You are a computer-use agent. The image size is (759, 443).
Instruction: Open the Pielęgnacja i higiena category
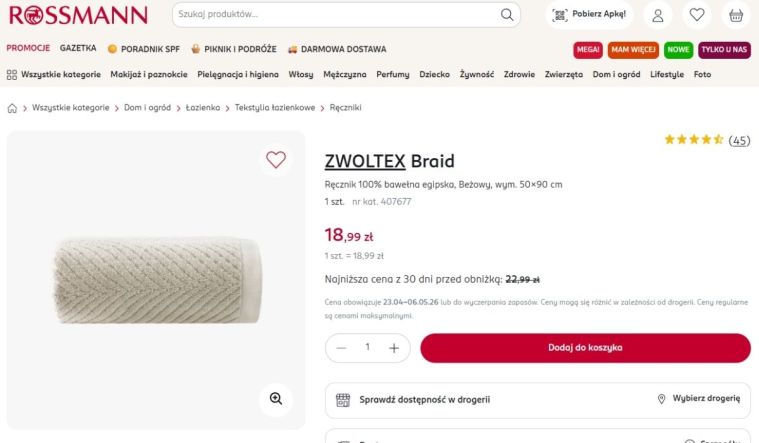pos(239,75)
